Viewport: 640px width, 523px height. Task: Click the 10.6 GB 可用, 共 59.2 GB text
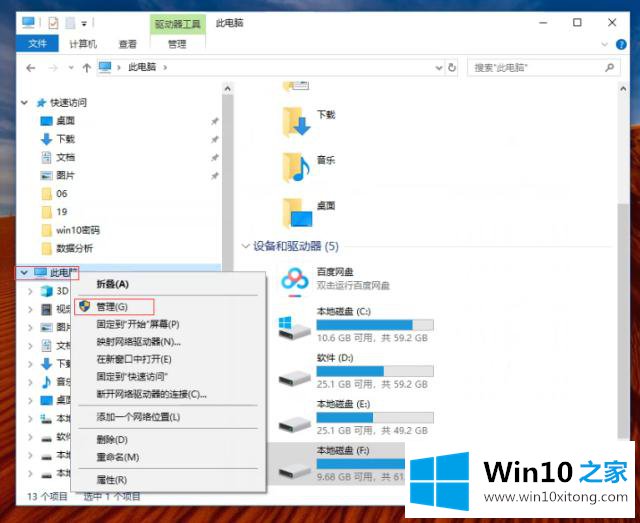372,338
